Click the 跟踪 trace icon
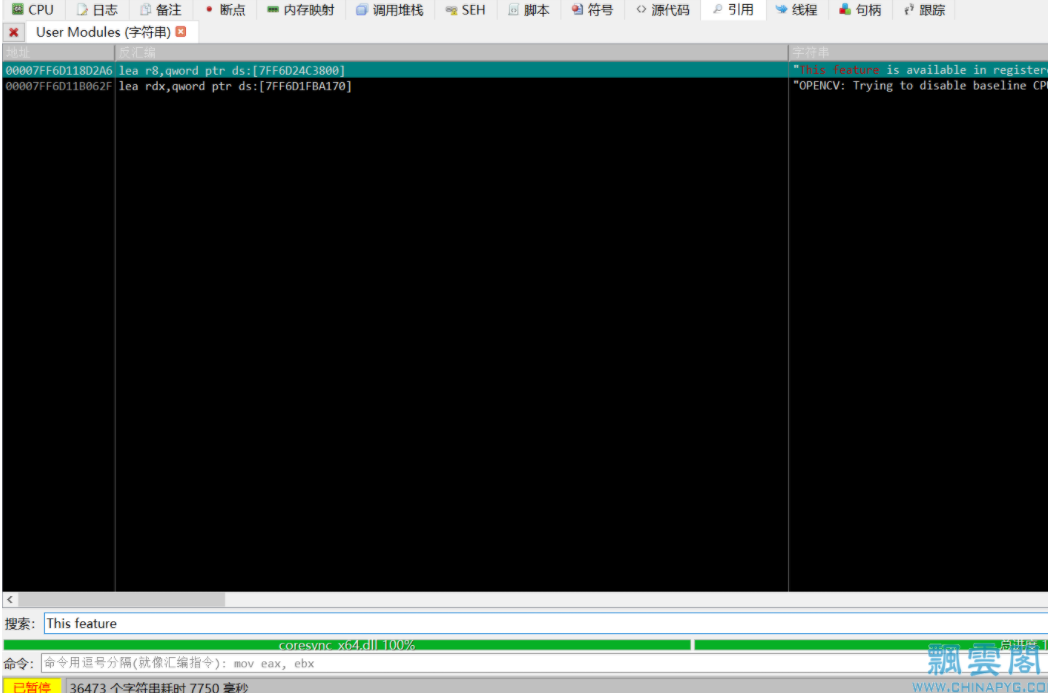This screenshot has height=693, width=1048. pos(909,9)
